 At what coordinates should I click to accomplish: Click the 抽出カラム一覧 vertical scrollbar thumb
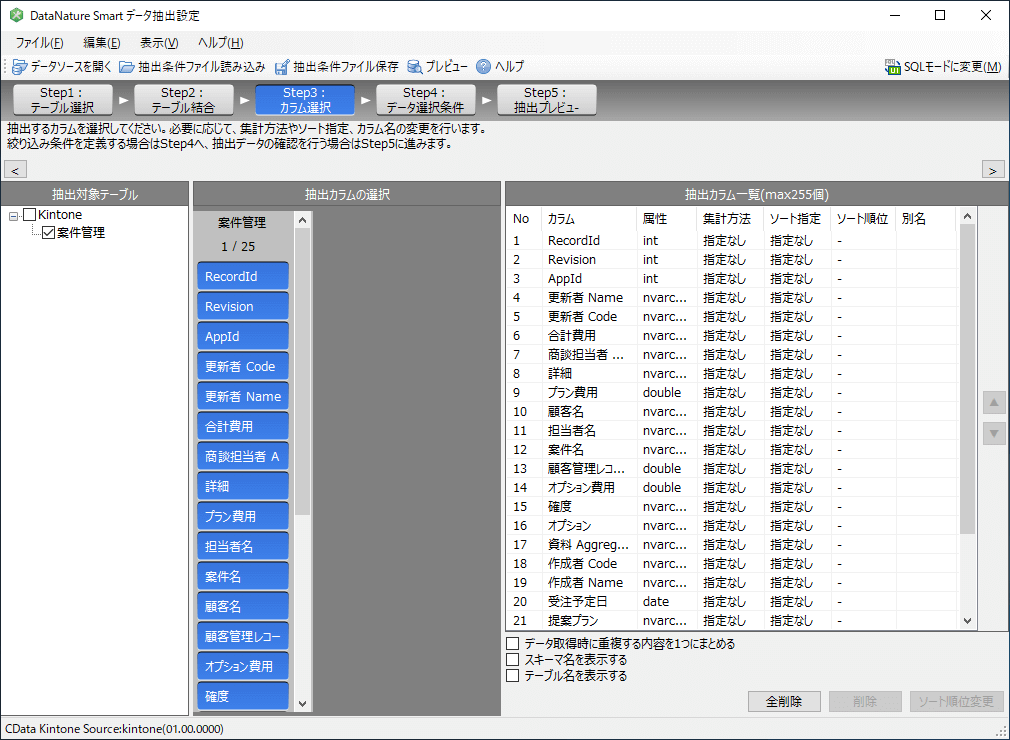[967, 379]
